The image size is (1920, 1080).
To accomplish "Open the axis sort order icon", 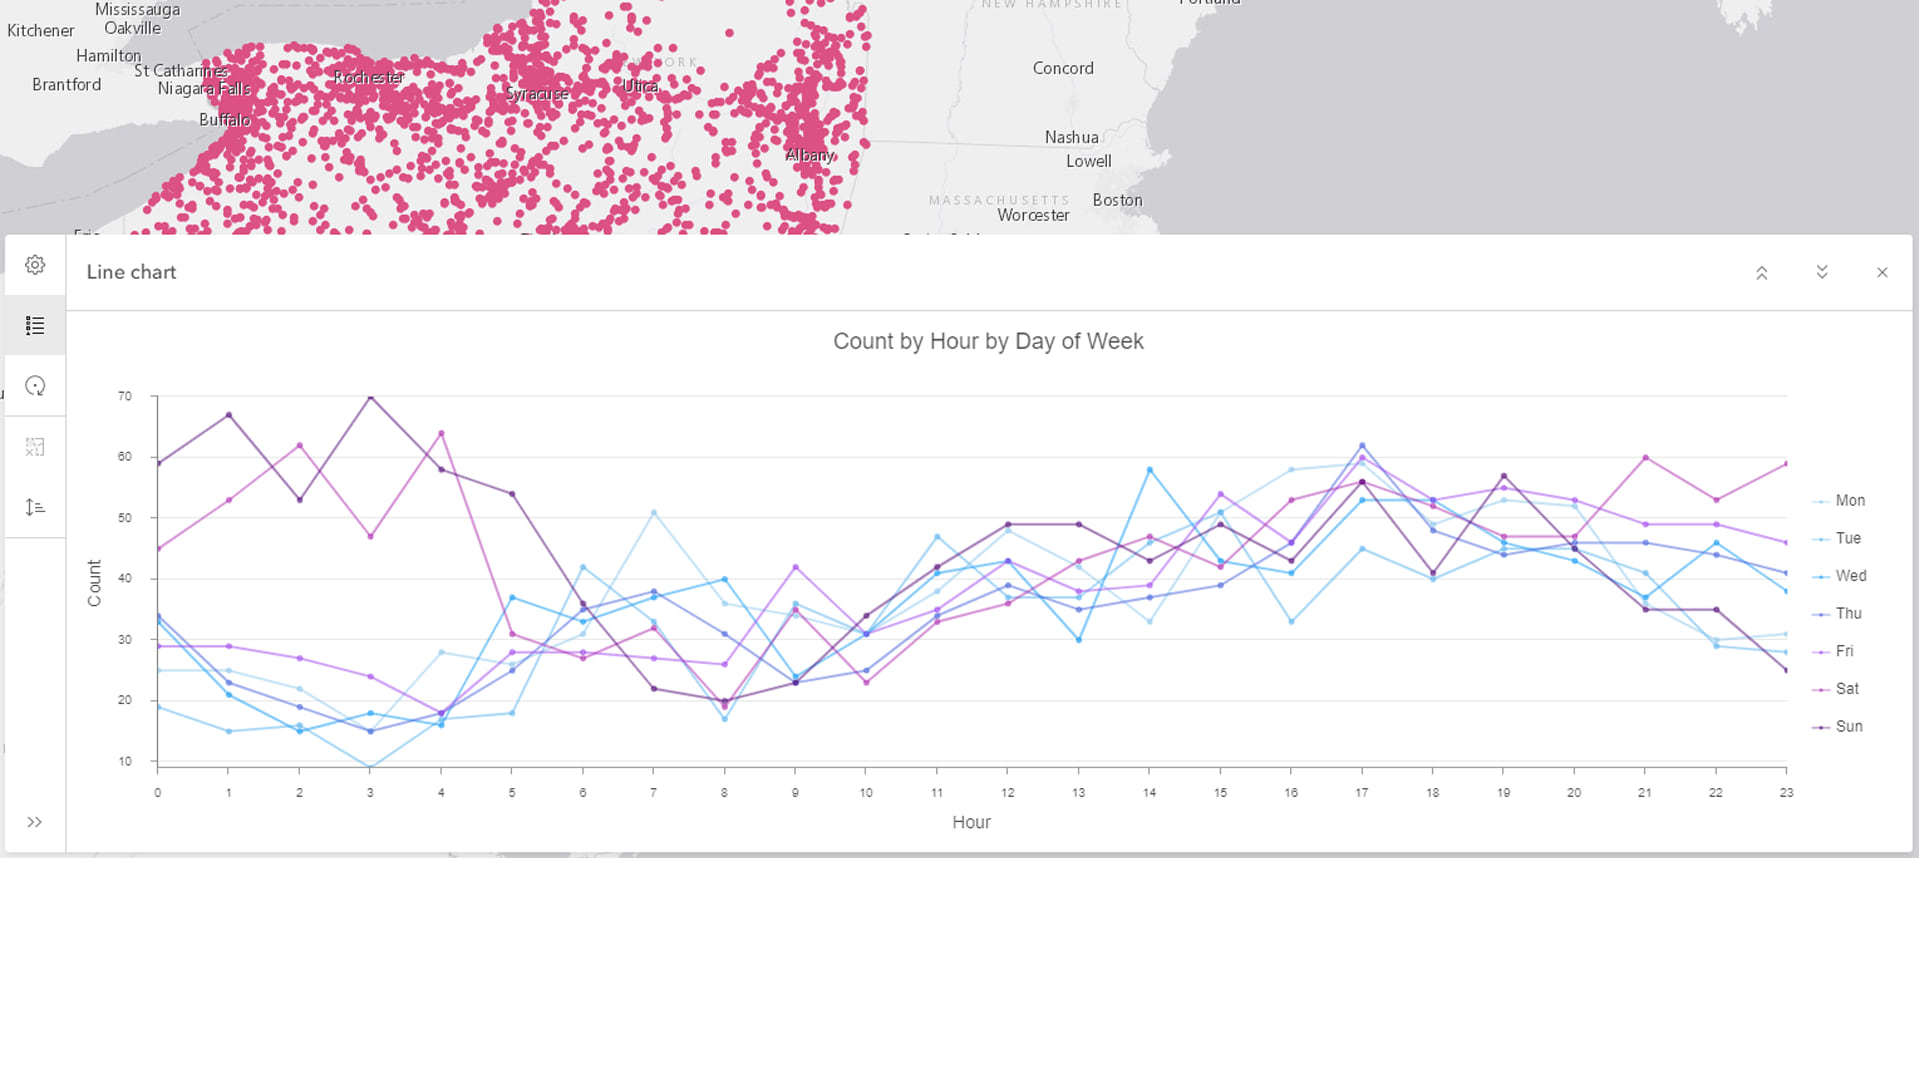I will coord(35,507).
